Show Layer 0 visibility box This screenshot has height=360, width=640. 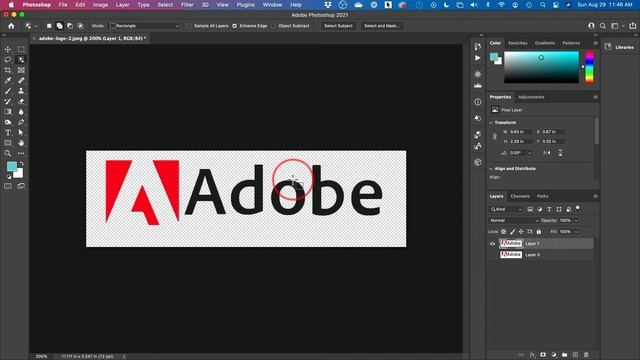click(x=492, y=255)
